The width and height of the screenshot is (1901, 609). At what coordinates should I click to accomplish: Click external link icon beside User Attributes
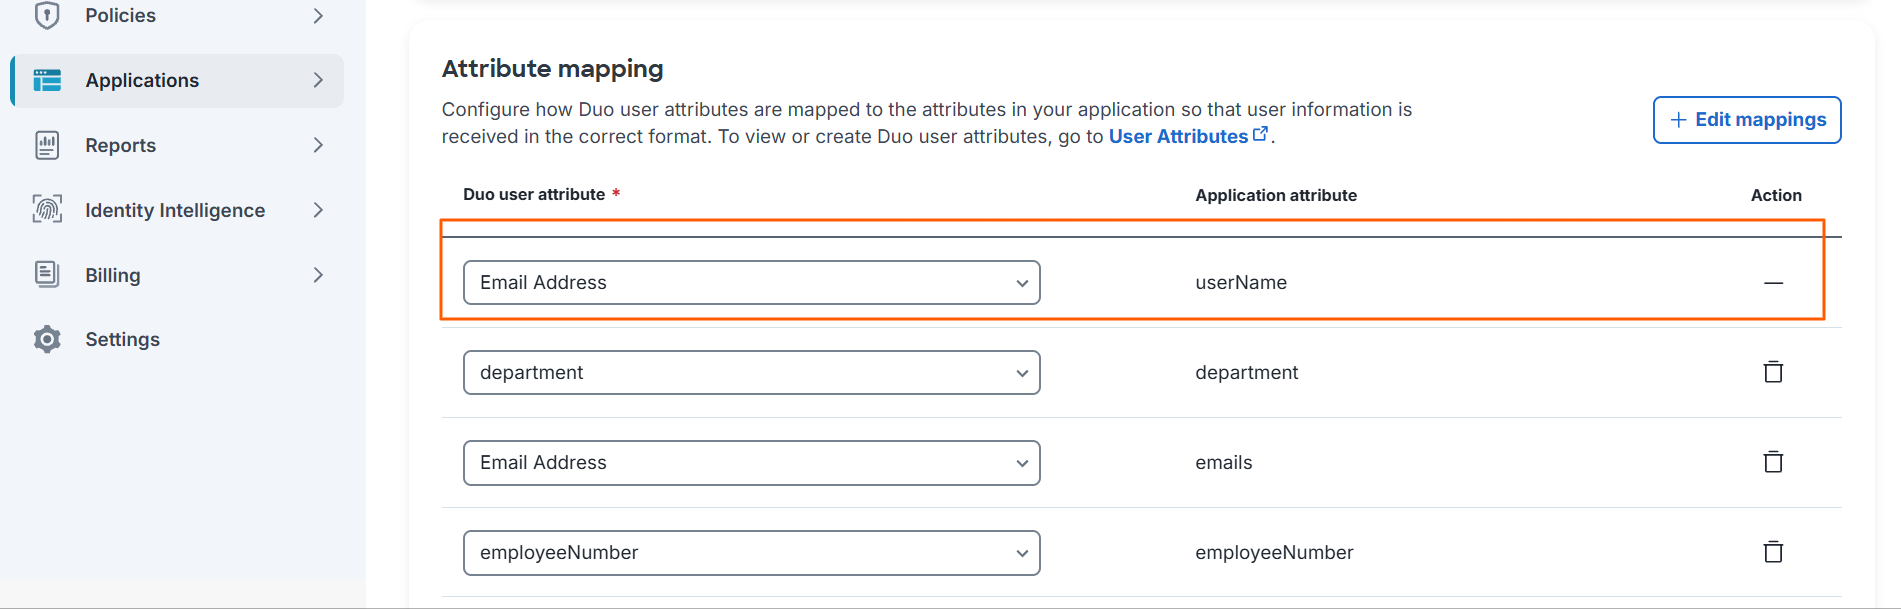(1260, 134)
